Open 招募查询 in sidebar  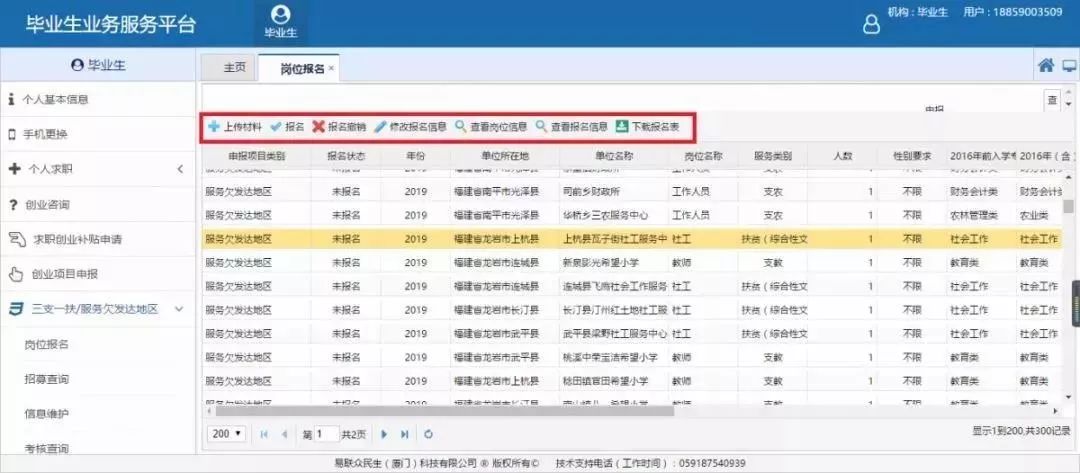click(47, 379)
